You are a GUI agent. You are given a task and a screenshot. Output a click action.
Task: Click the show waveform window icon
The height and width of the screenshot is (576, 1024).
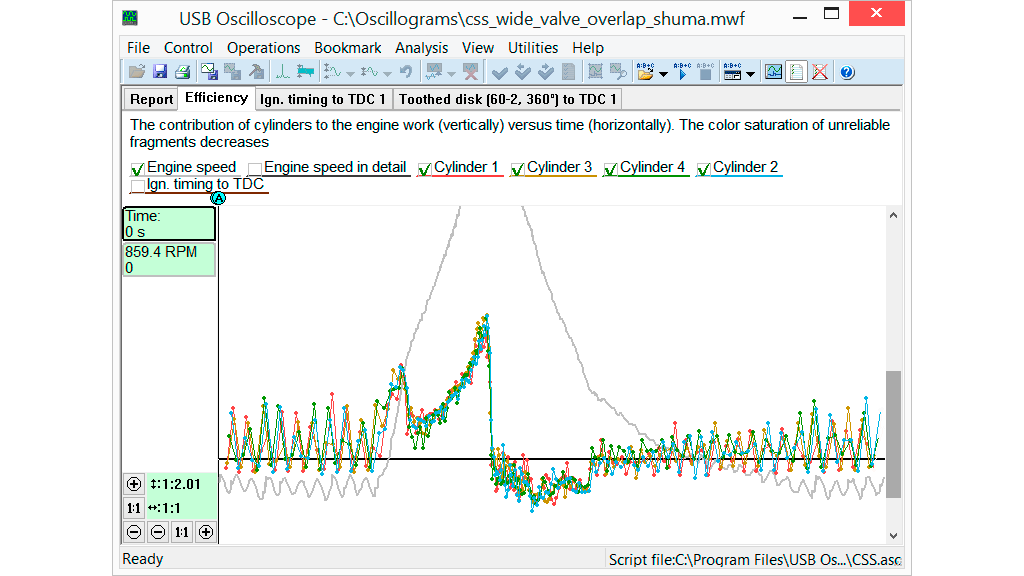[773, 72]
